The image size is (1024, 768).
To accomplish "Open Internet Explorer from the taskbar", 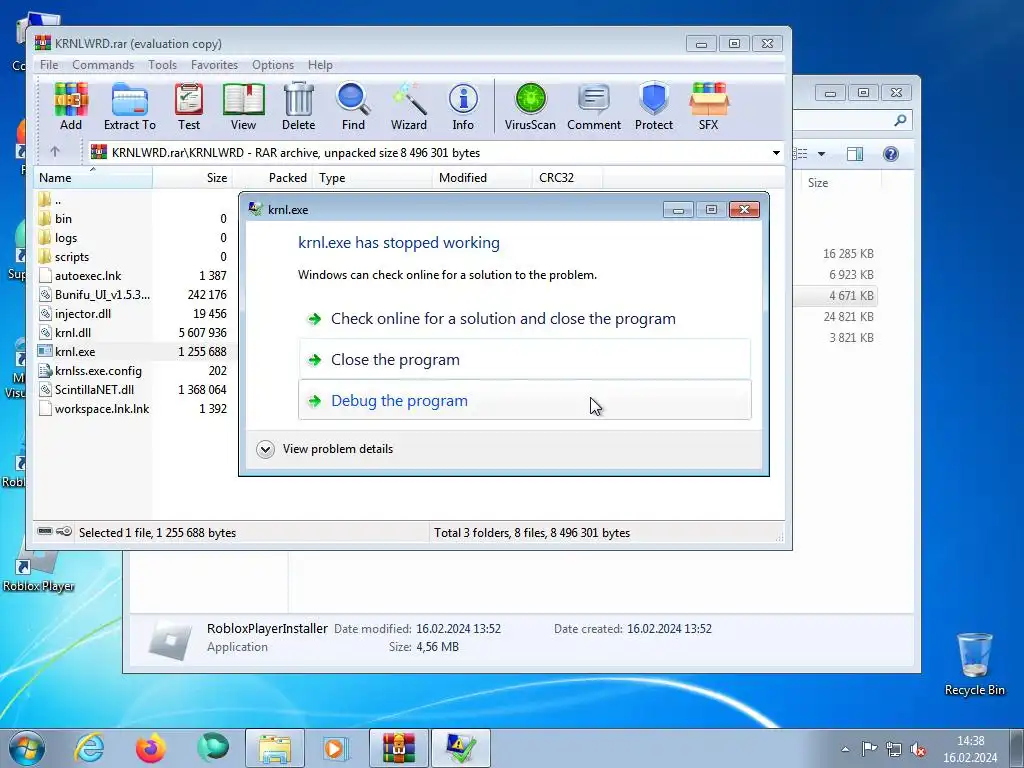I will [89, 748].
